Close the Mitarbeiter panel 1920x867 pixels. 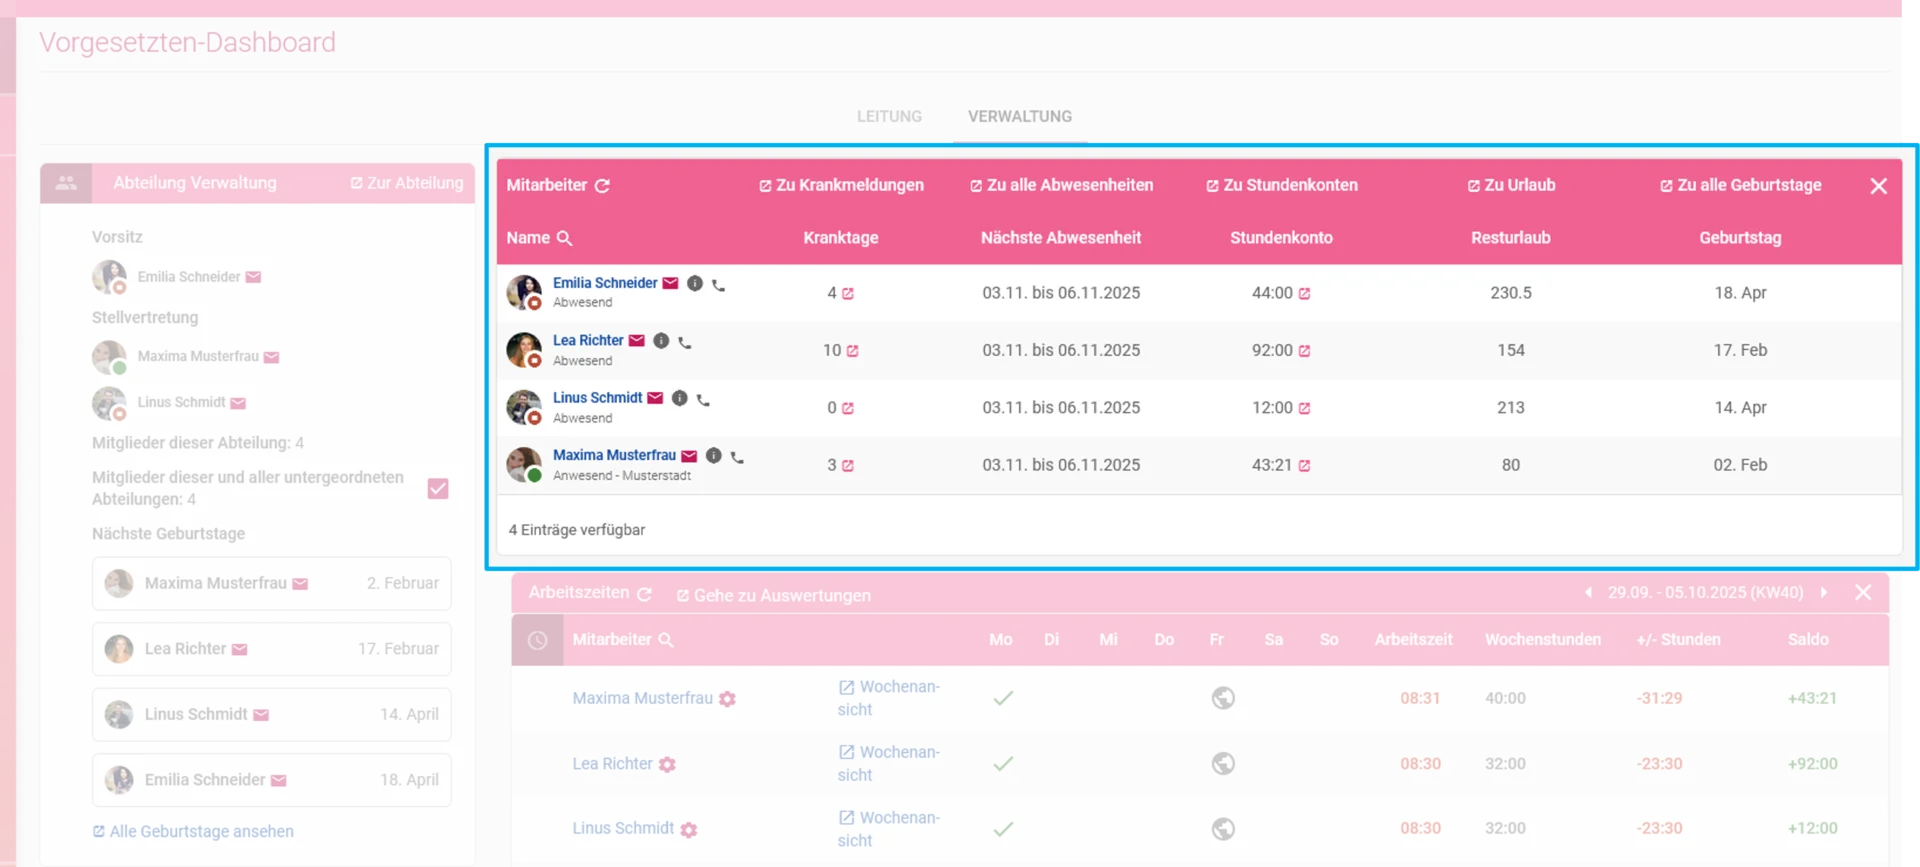coord(1878,186)
